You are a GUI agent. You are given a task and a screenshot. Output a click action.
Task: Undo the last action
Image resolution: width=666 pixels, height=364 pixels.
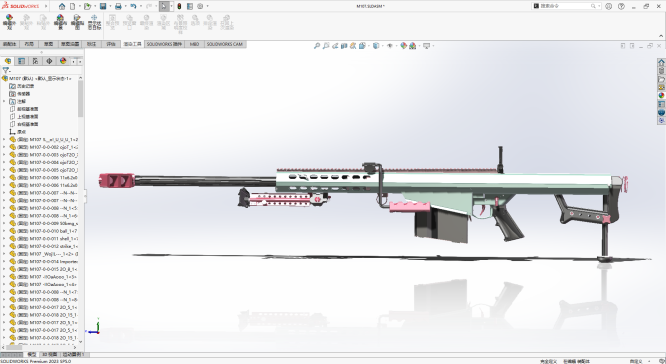point(133,6)
